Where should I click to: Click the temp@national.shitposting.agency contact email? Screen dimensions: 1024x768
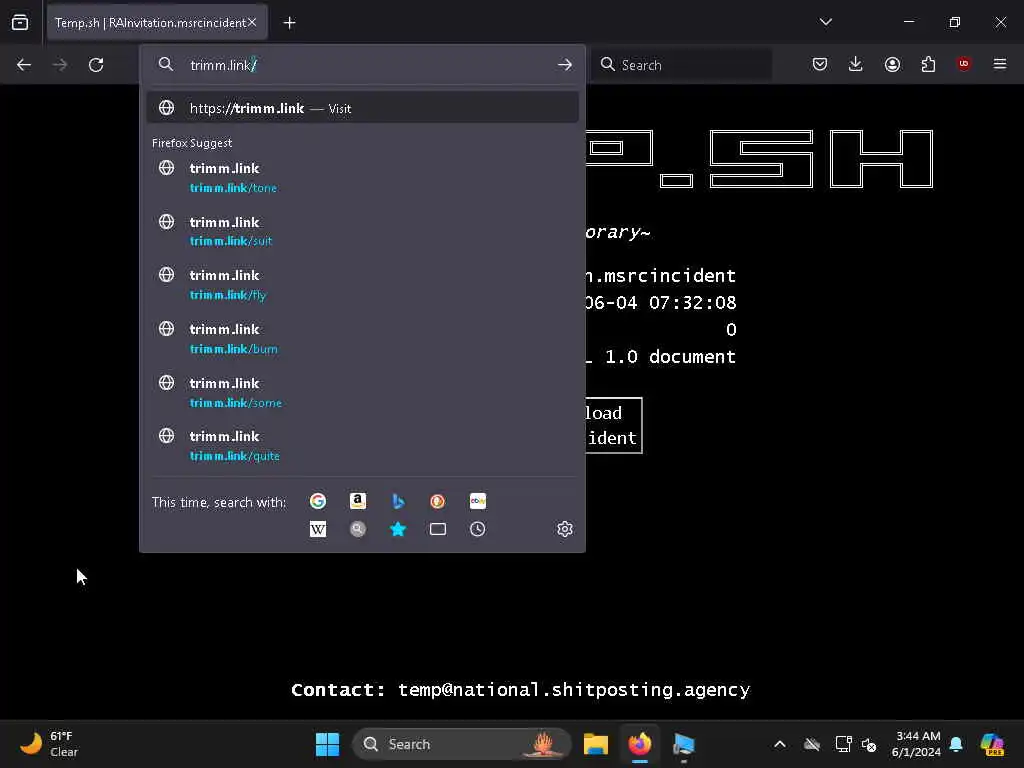574,690
